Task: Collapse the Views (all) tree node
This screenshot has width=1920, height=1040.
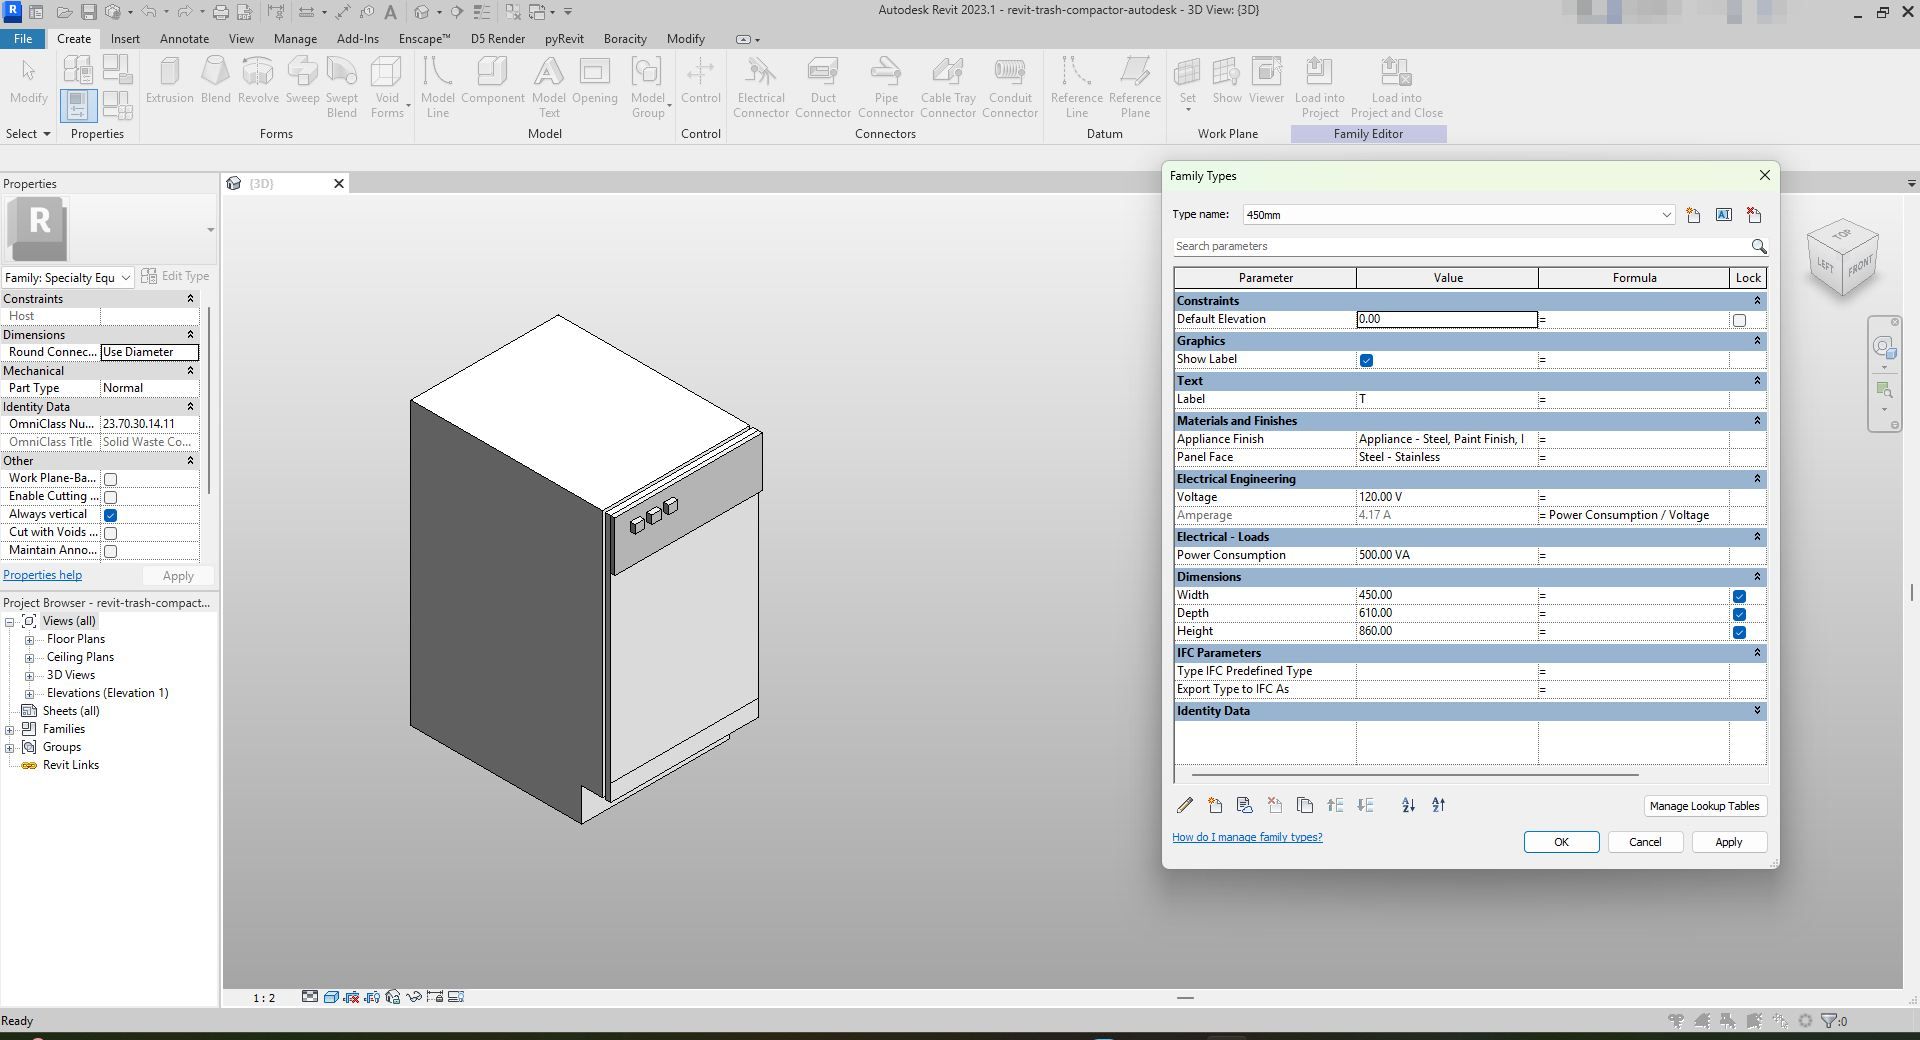Action: coord(10,622)
